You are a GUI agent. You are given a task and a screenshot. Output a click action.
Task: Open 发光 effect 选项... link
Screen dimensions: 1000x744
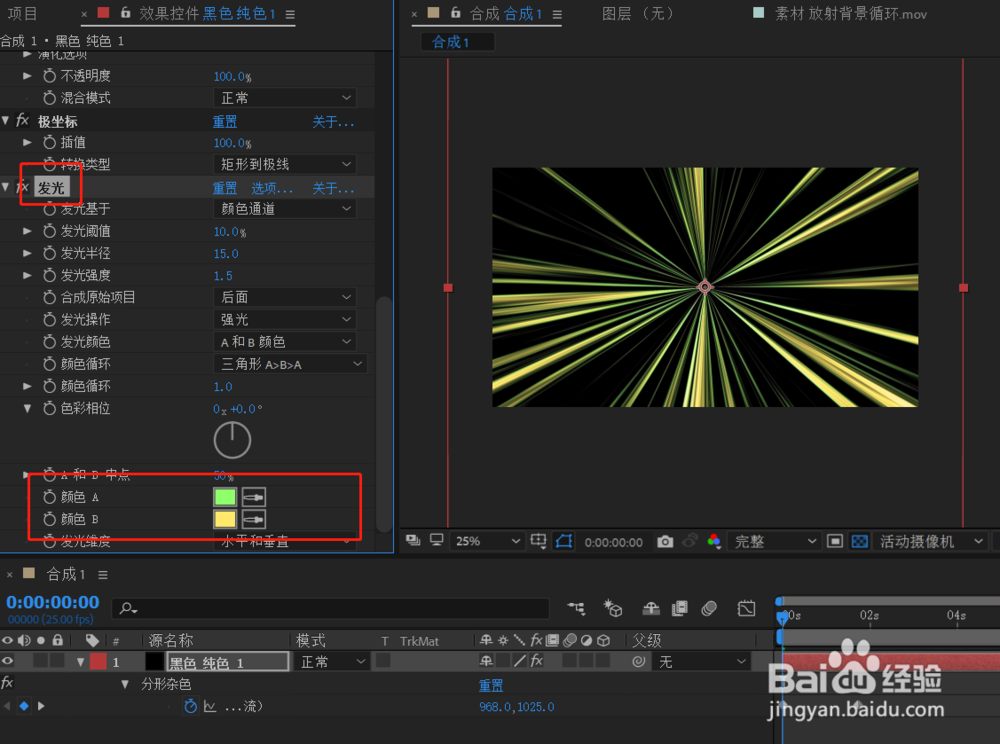[272, 188]
